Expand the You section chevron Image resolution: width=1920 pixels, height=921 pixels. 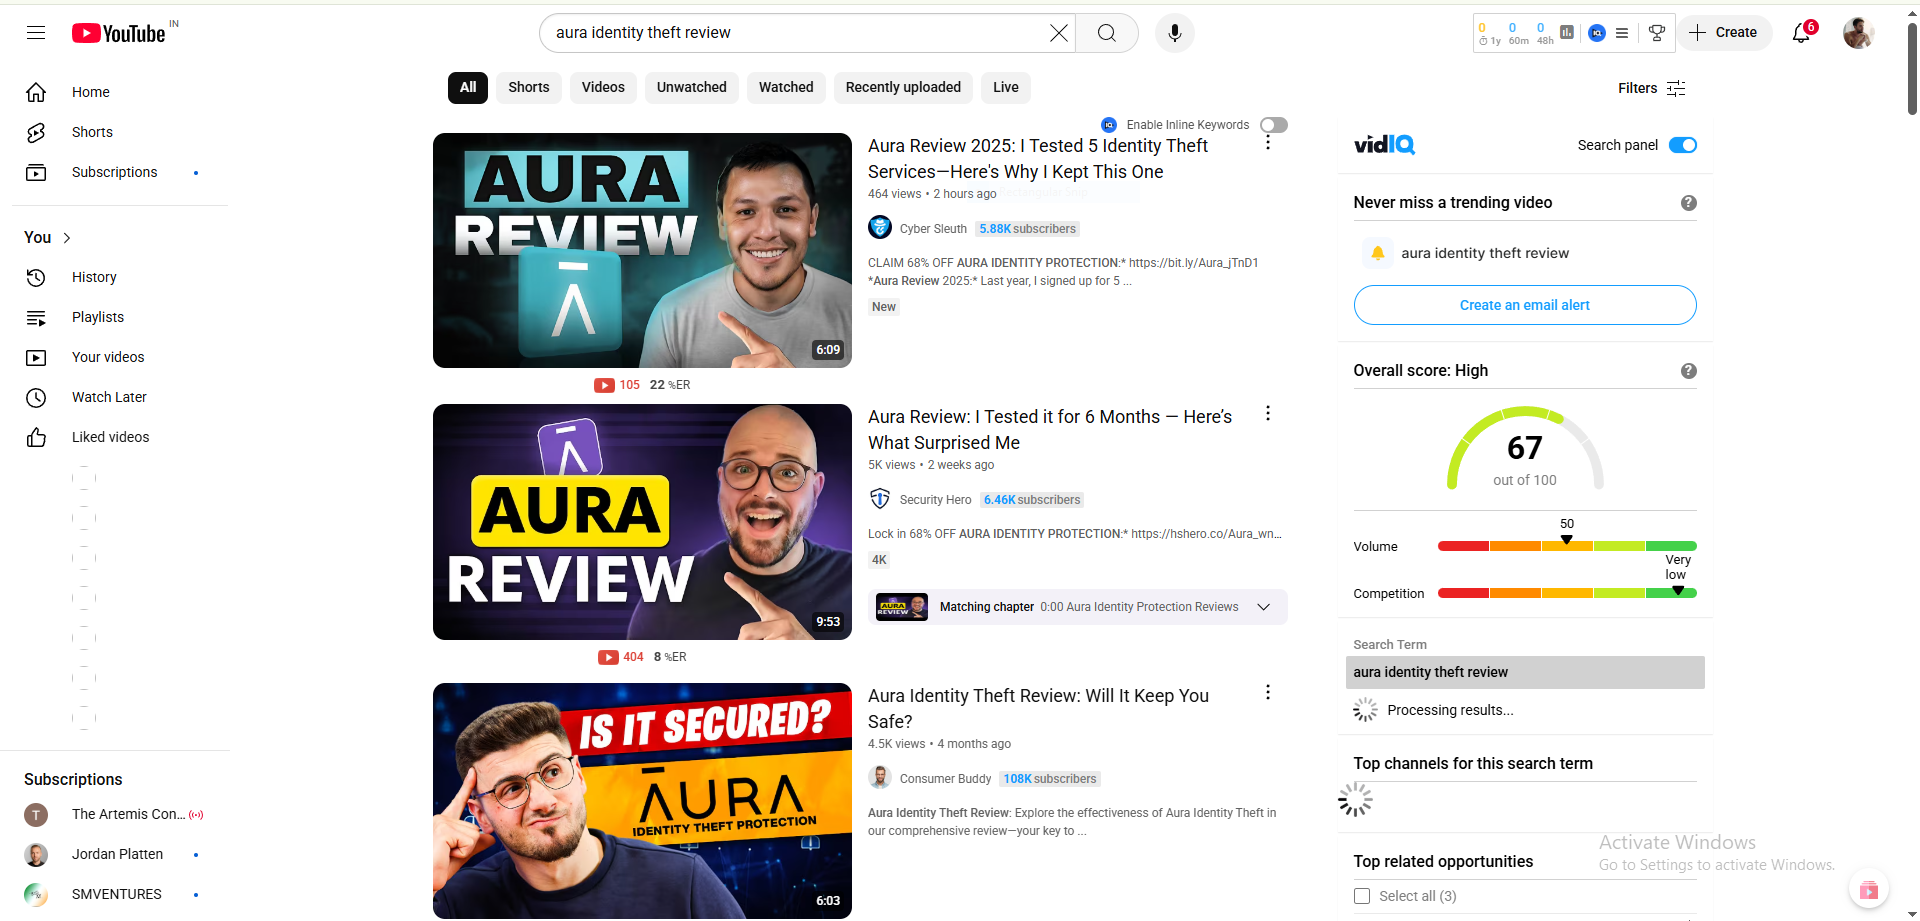67,238
